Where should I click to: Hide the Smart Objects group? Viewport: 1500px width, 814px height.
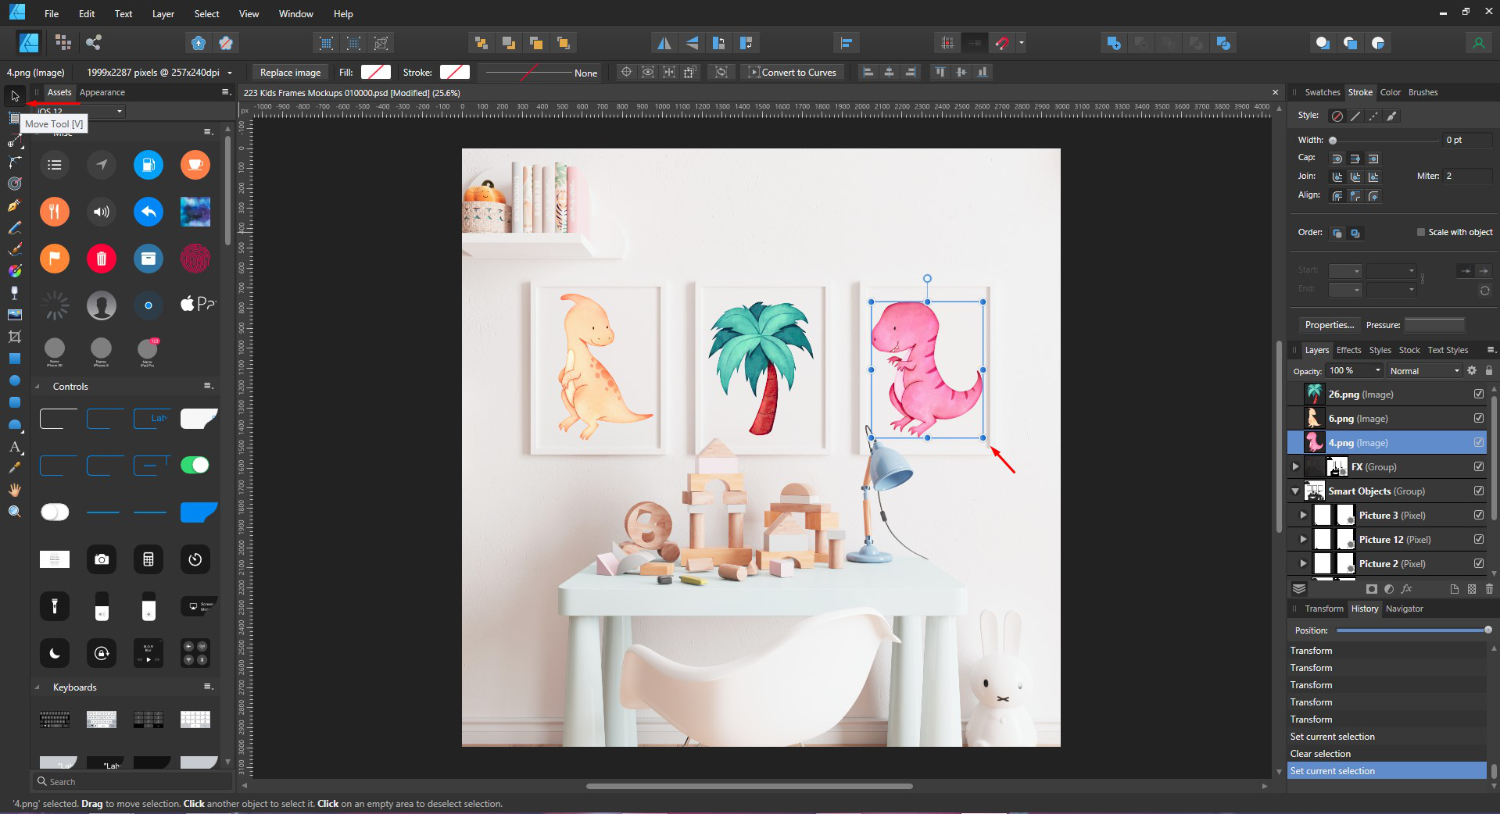(x=1479, y=491)
